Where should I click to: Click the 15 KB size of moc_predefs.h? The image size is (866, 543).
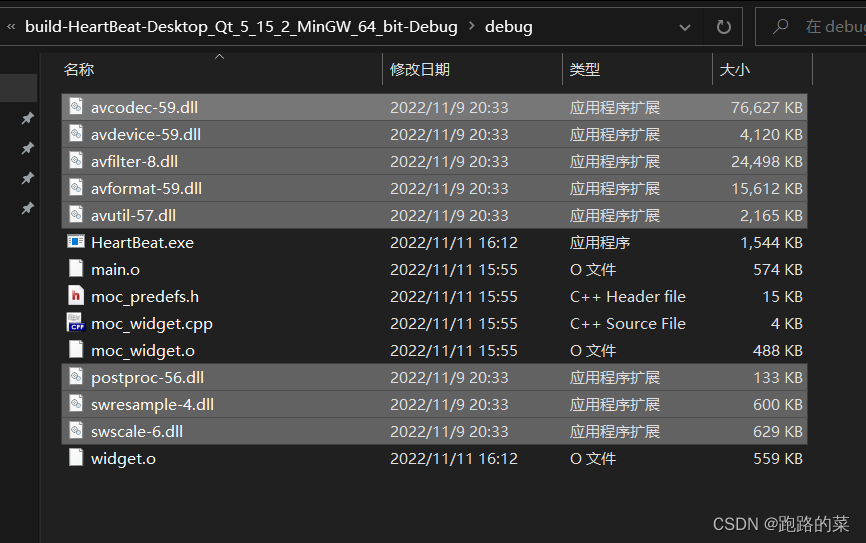[782, 297]
